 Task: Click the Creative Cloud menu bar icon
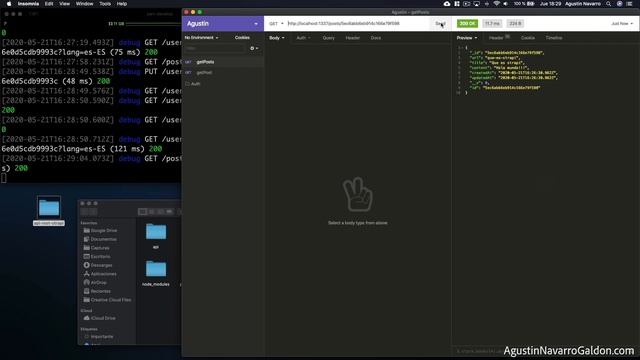click(x=447, y=4)
